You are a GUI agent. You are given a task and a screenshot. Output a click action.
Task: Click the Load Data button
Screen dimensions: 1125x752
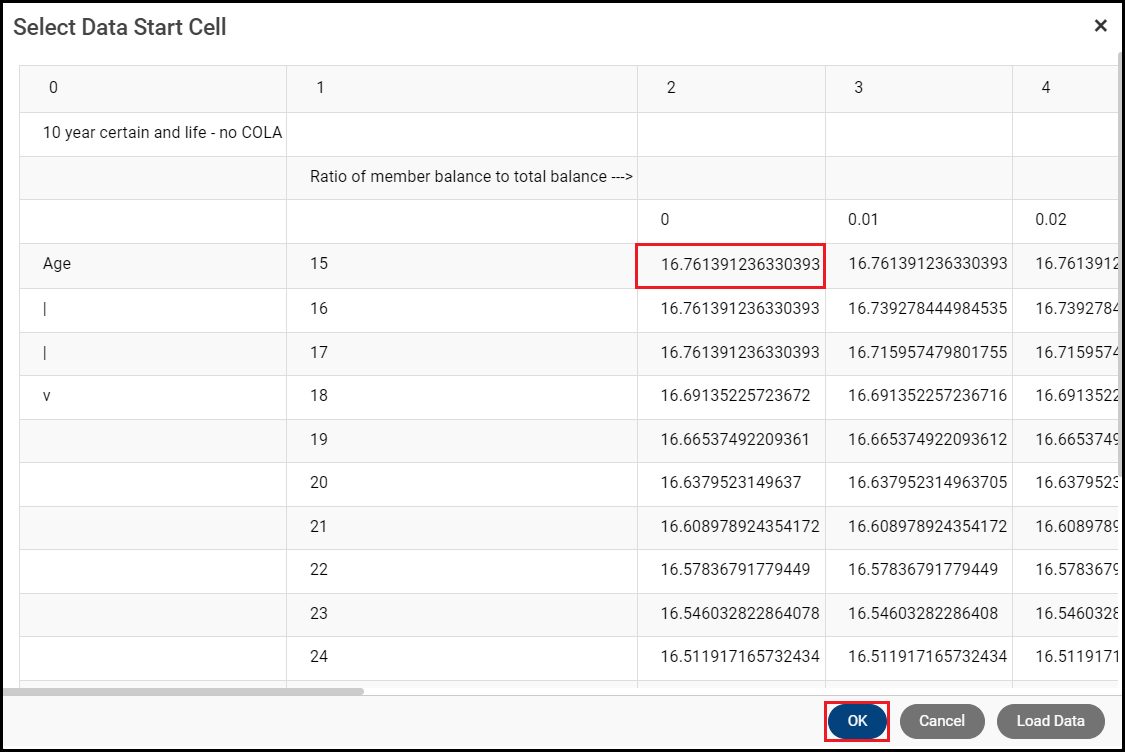tap(1050, 721)
